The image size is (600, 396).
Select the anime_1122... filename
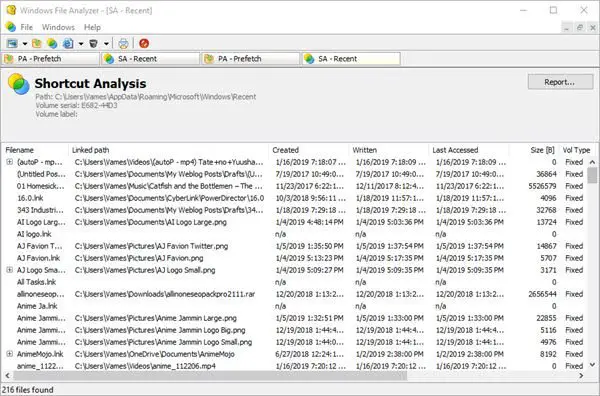click(x=40, y=366)
